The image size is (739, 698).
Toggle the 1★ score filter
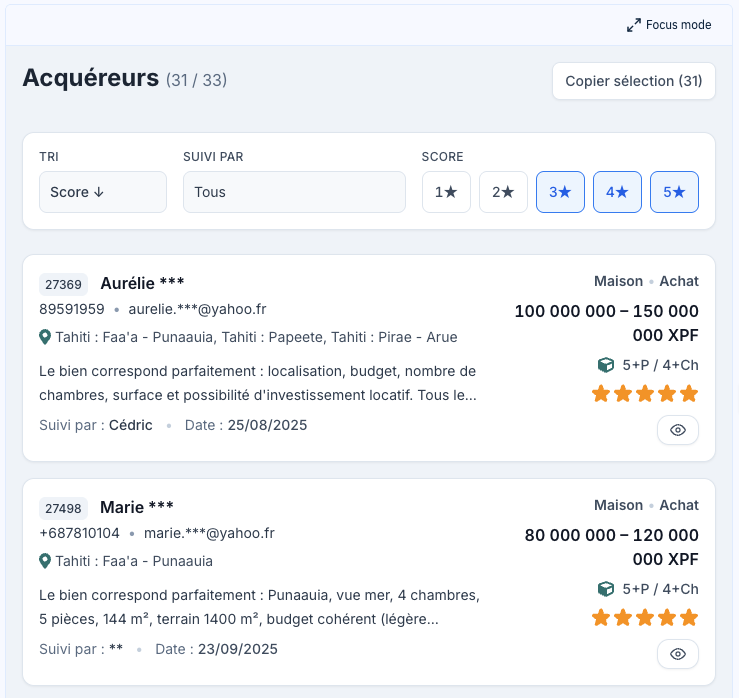coord(446,192)
